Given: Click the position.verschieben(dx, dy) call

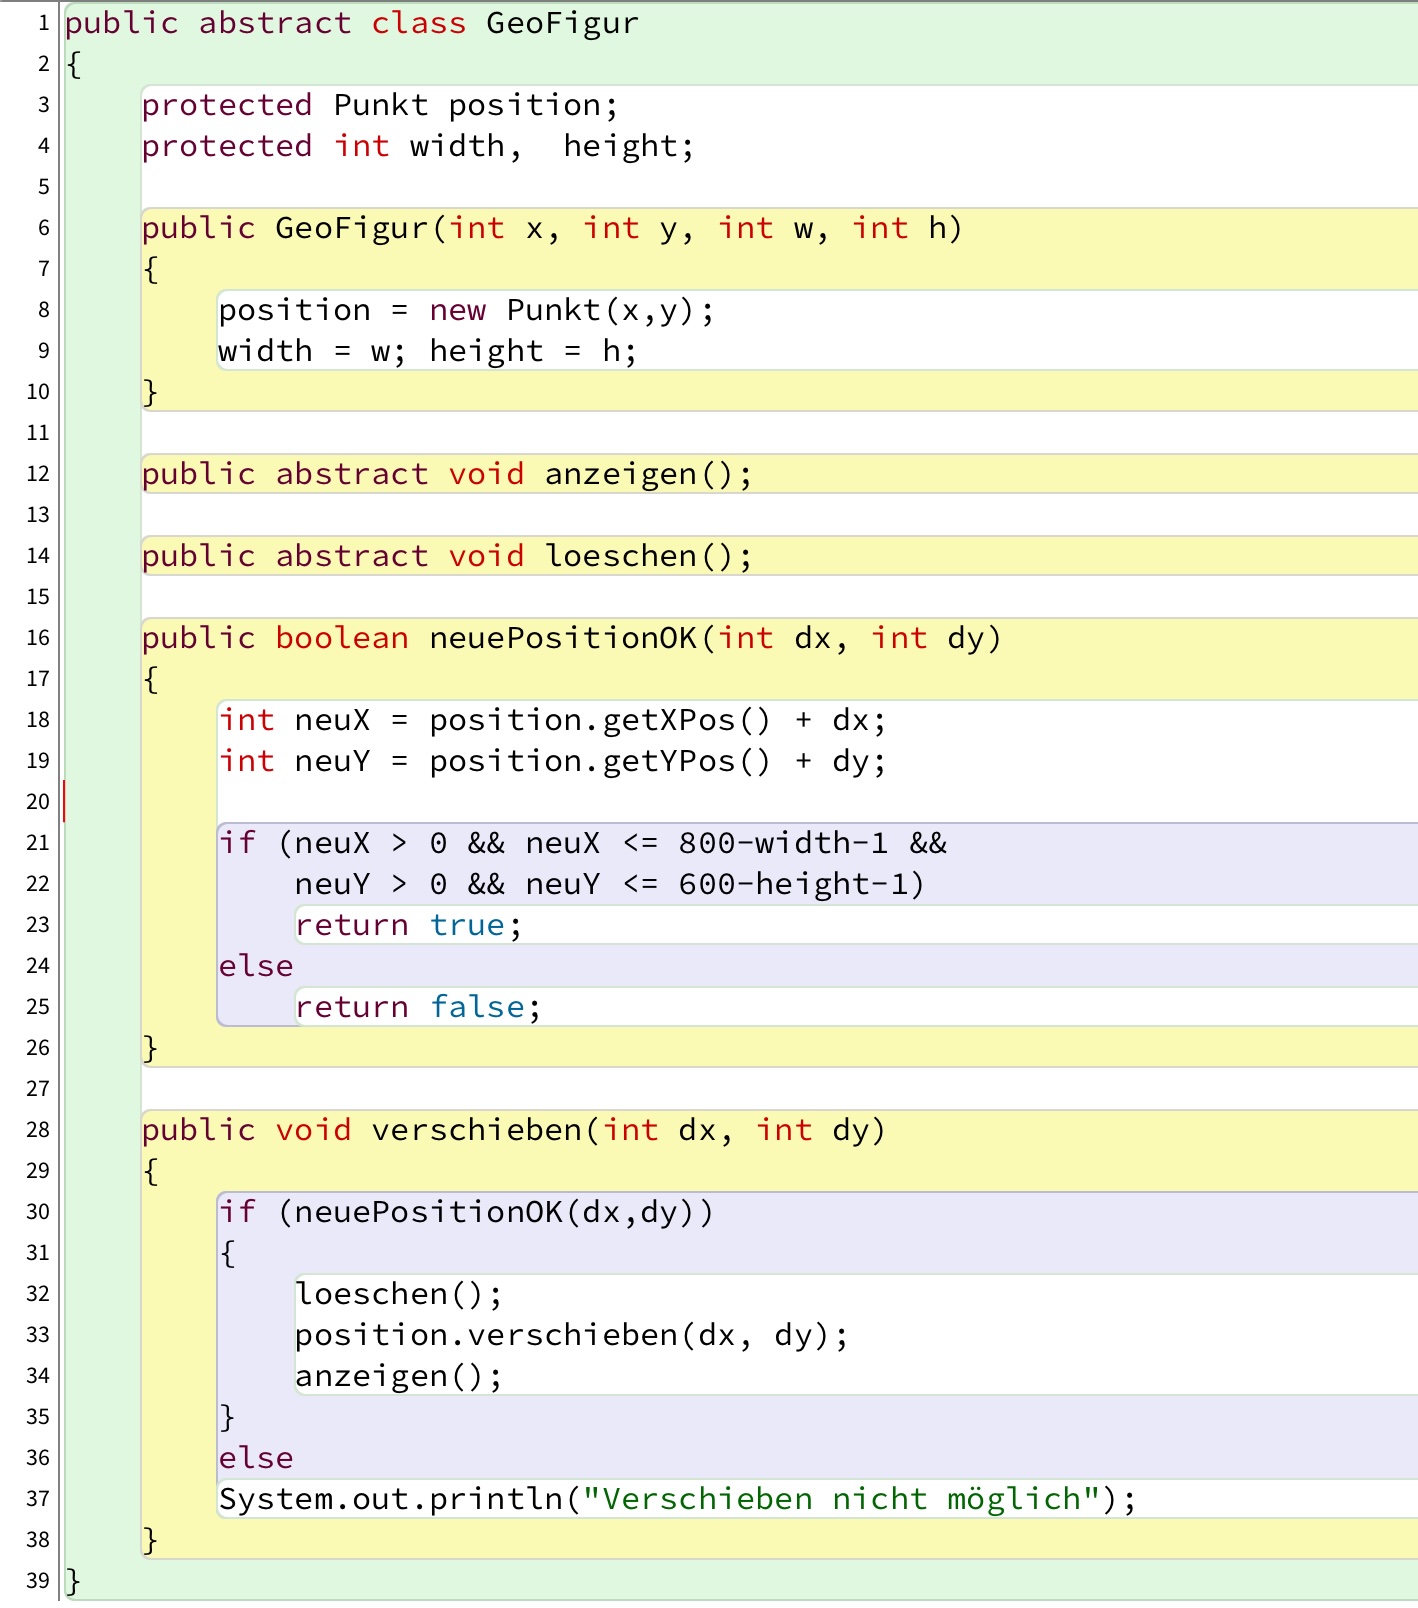Looking at the screenshot, I should [571, 1335].
